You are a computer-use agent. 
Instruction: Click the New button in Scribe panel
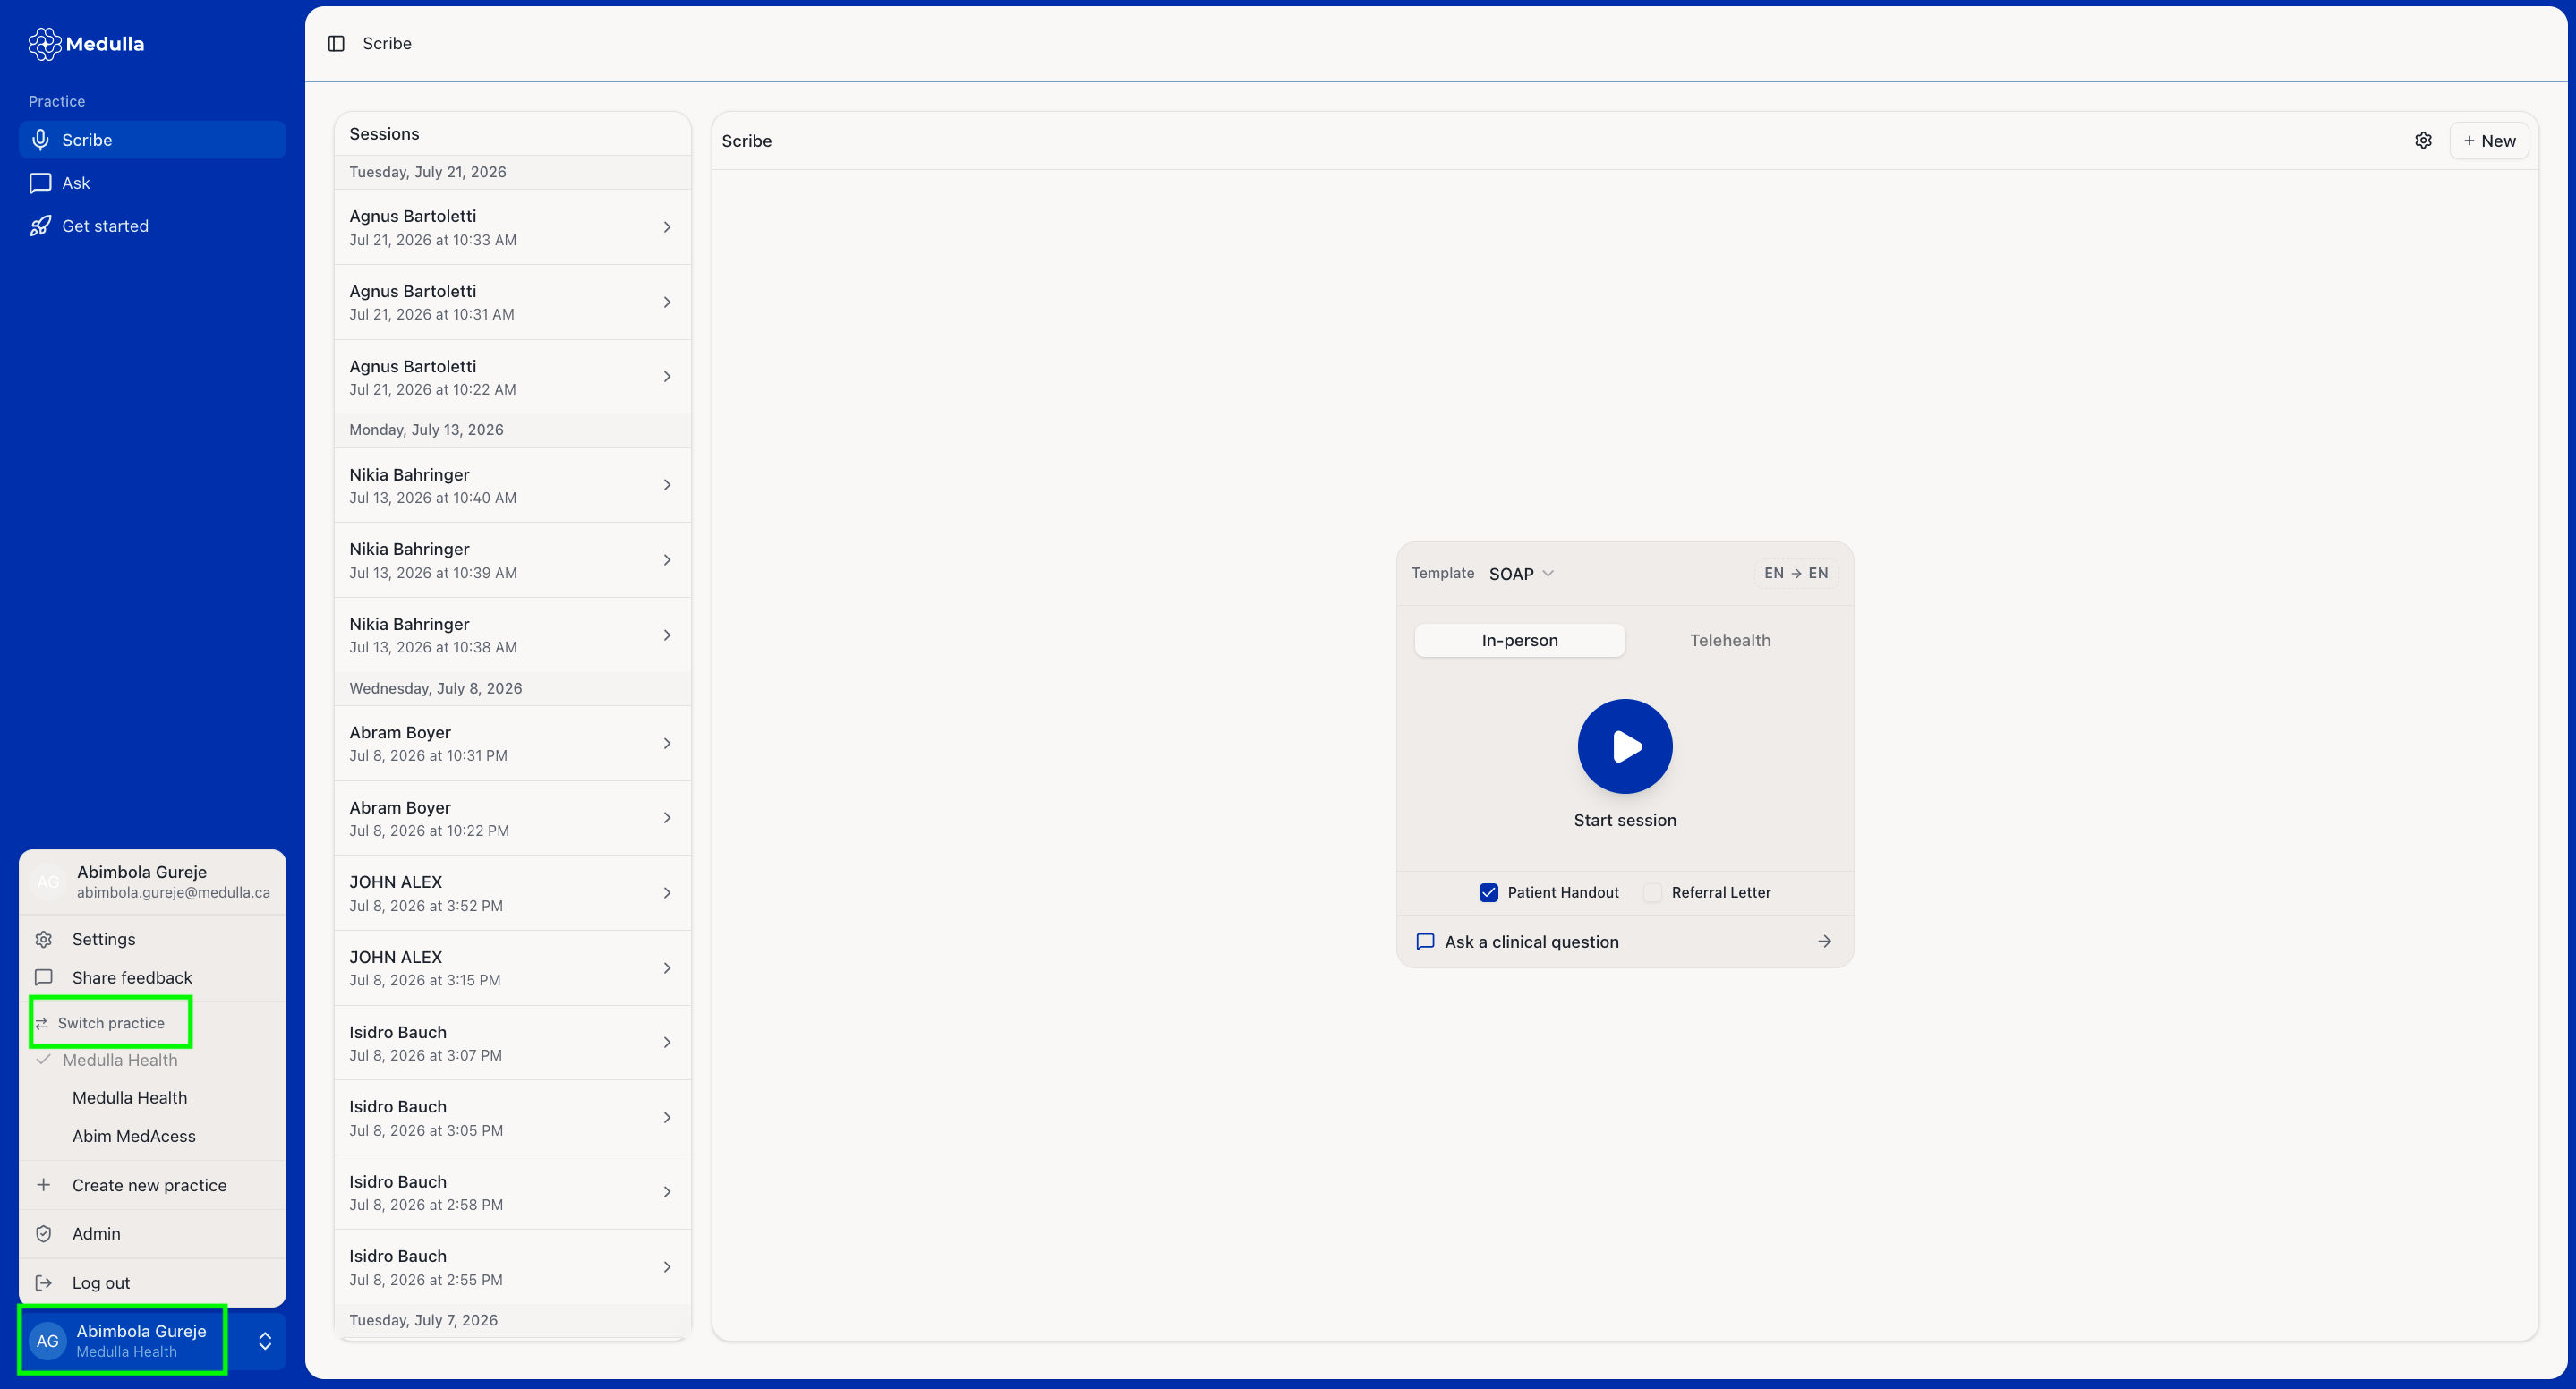click(x=2489, y=141)
